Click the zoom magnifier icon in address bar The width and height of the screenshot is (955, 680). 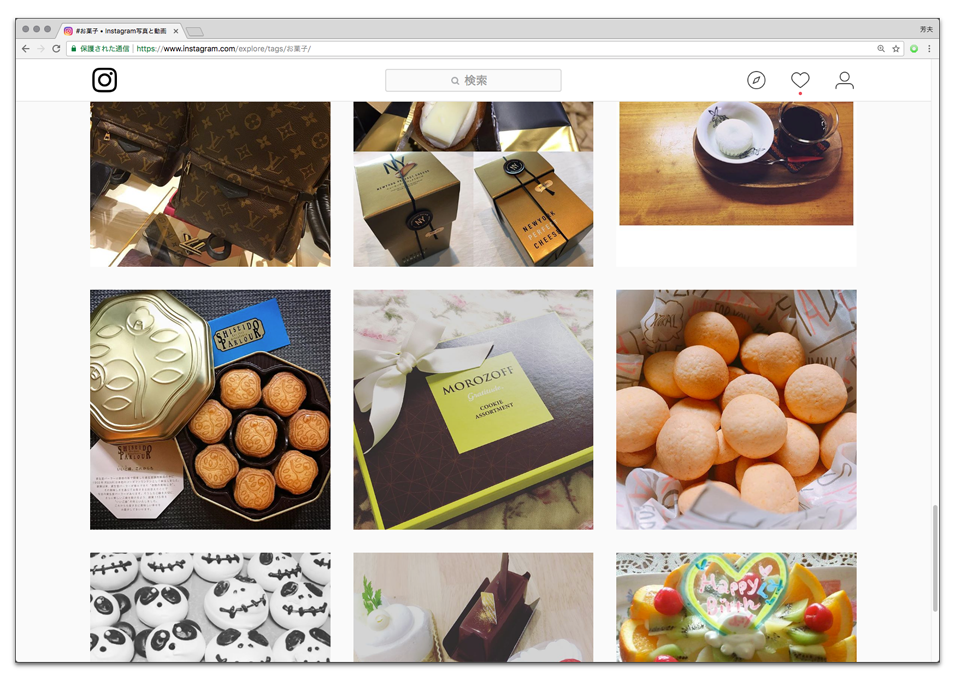click(x=881, y=49)
